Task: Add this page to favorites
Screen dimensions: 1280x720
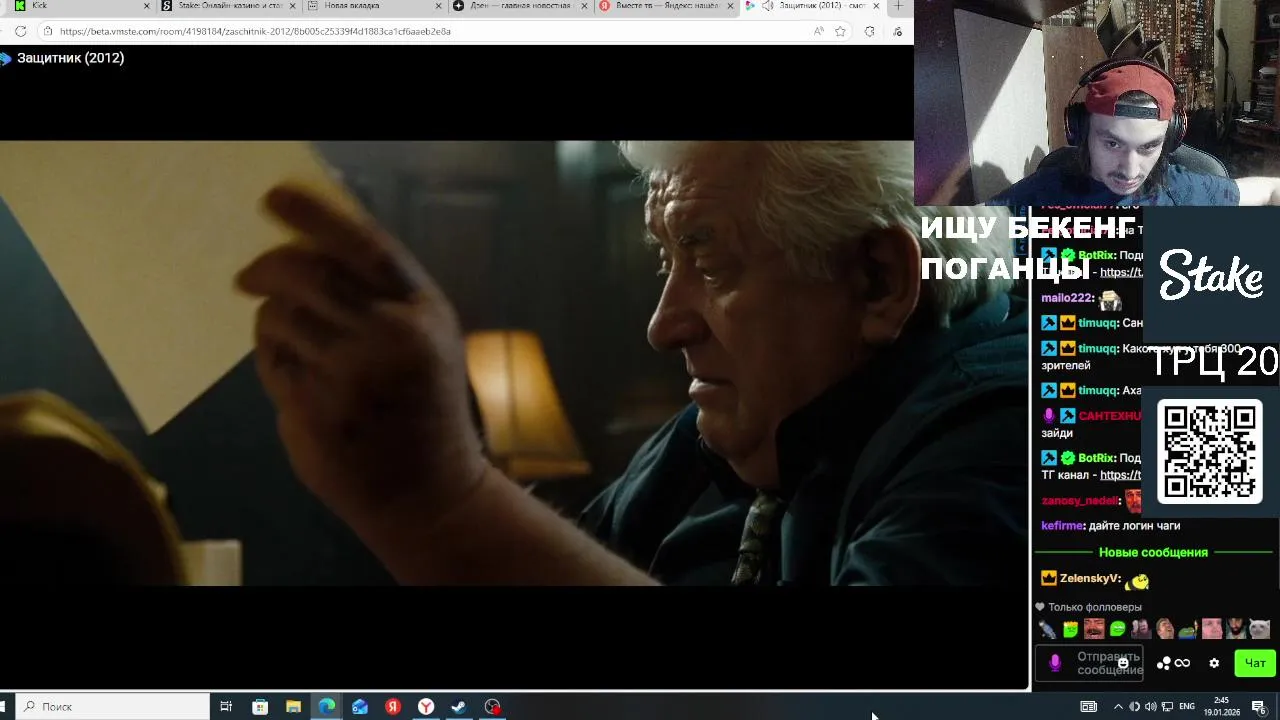Action: tap(840, 31)
